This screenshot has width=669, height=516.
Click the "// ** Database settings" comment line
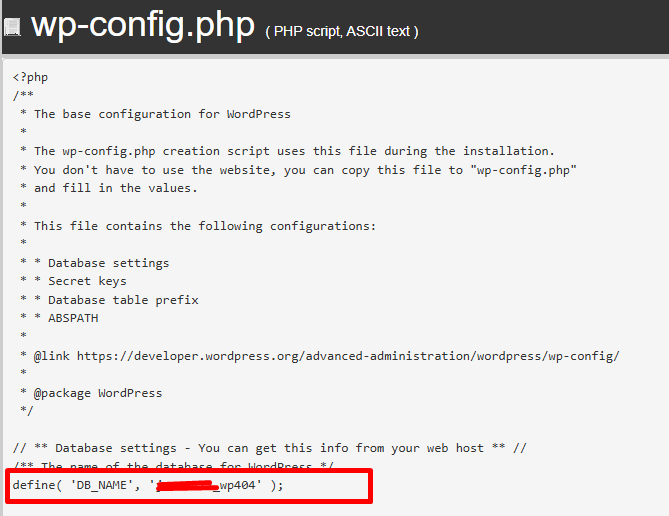pos(270,448)
